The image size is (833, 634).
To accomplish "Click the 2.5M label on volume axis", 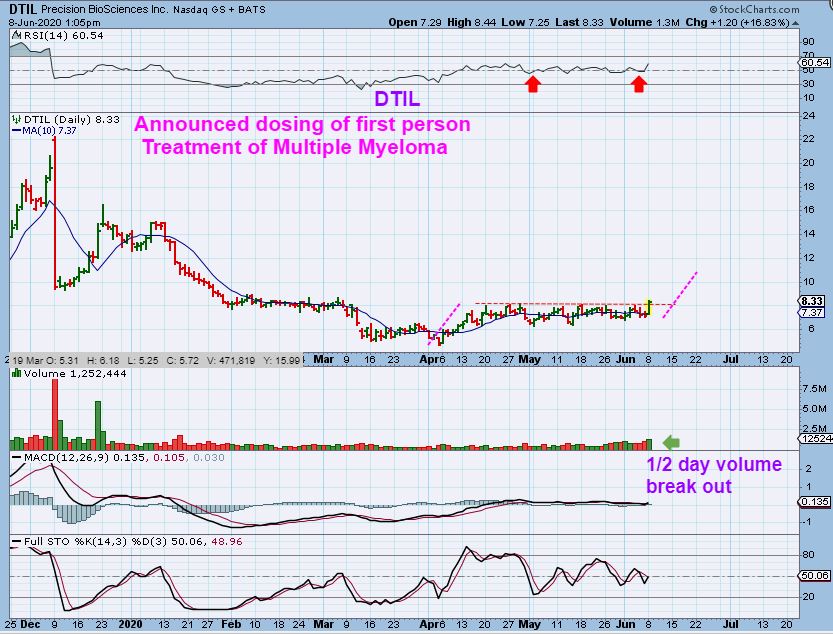I will coord(814,428).
